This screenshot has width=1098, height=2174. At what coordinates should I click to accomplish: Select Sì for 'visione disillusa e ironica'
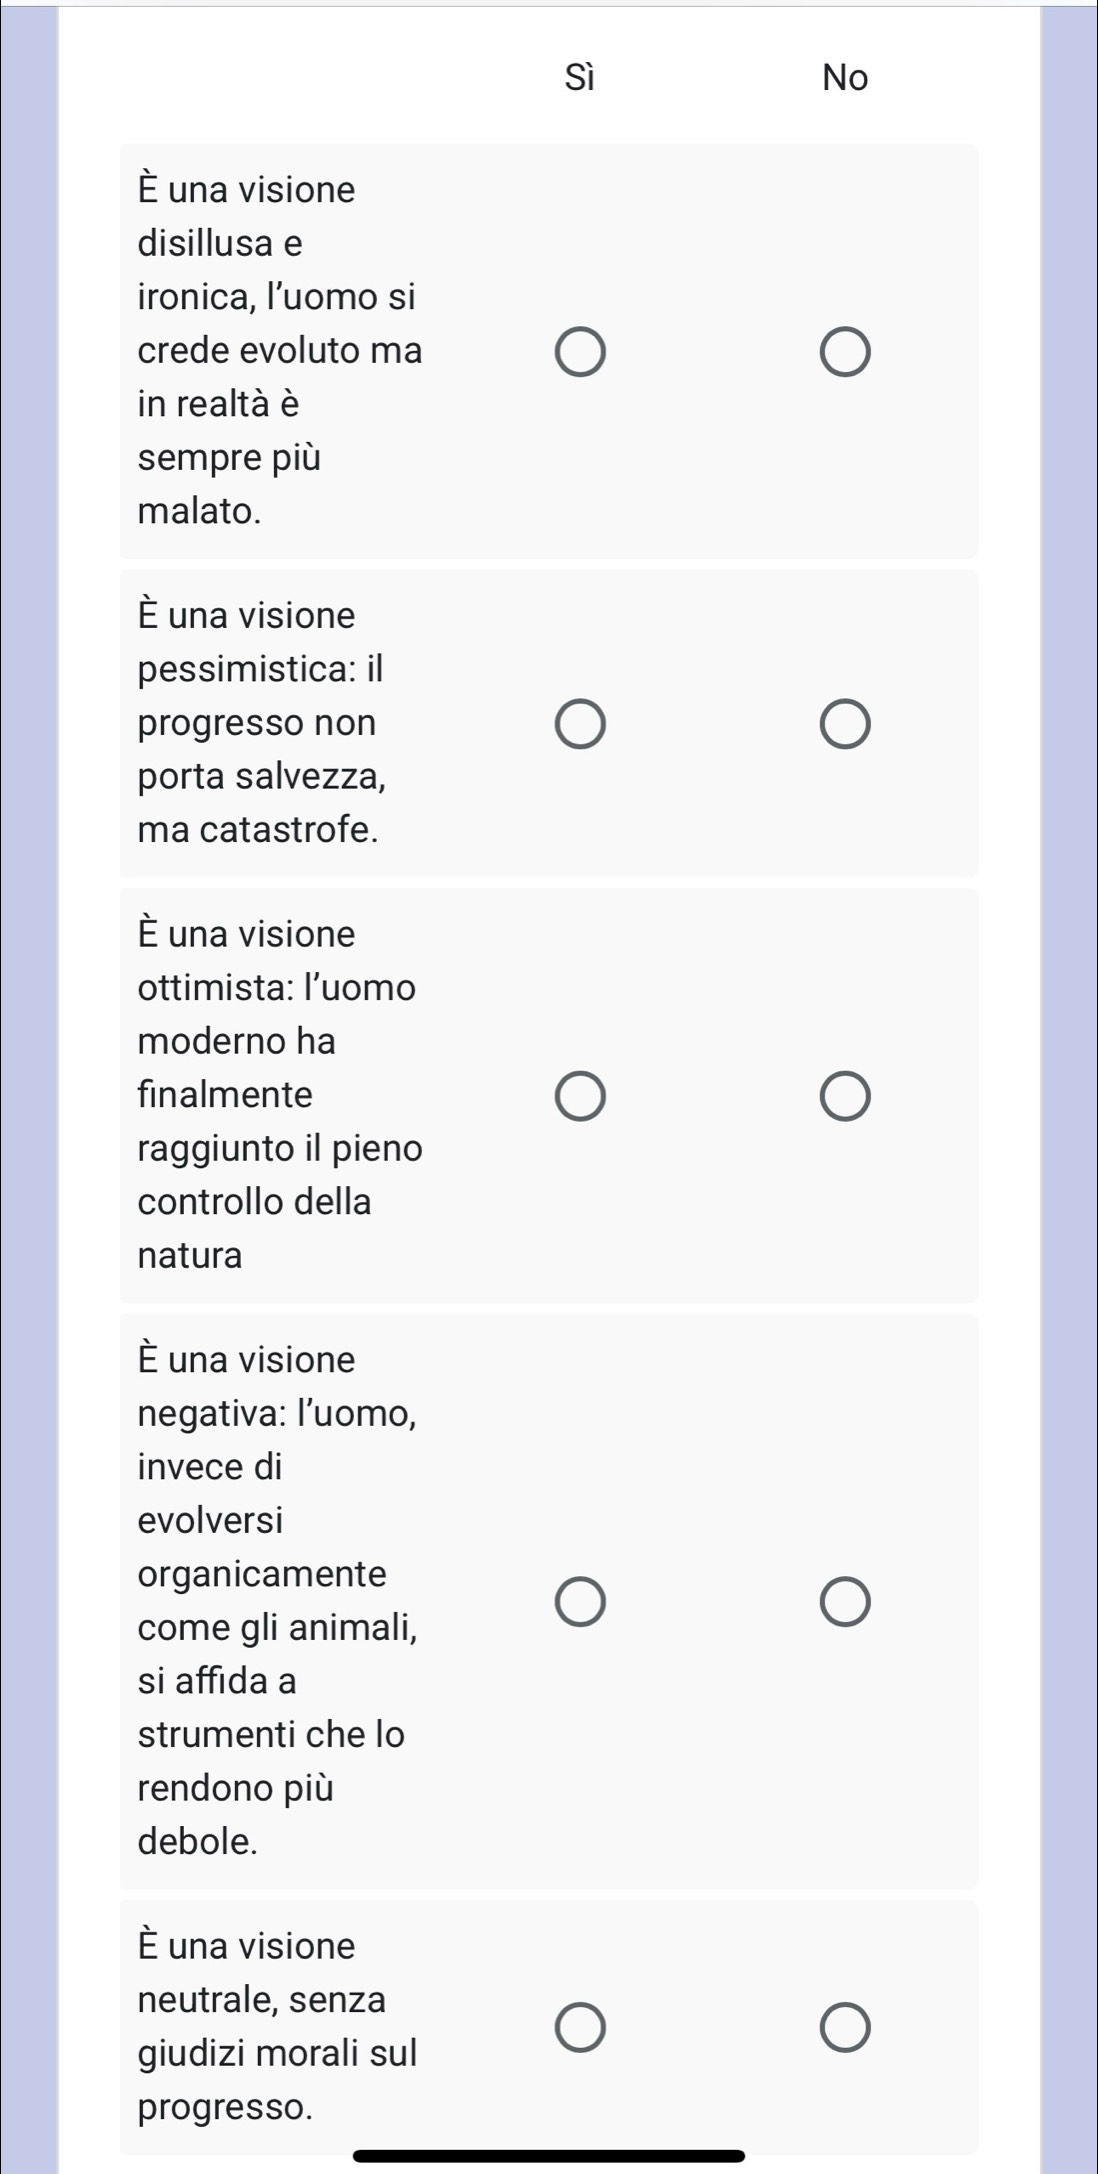pos(580,352)
